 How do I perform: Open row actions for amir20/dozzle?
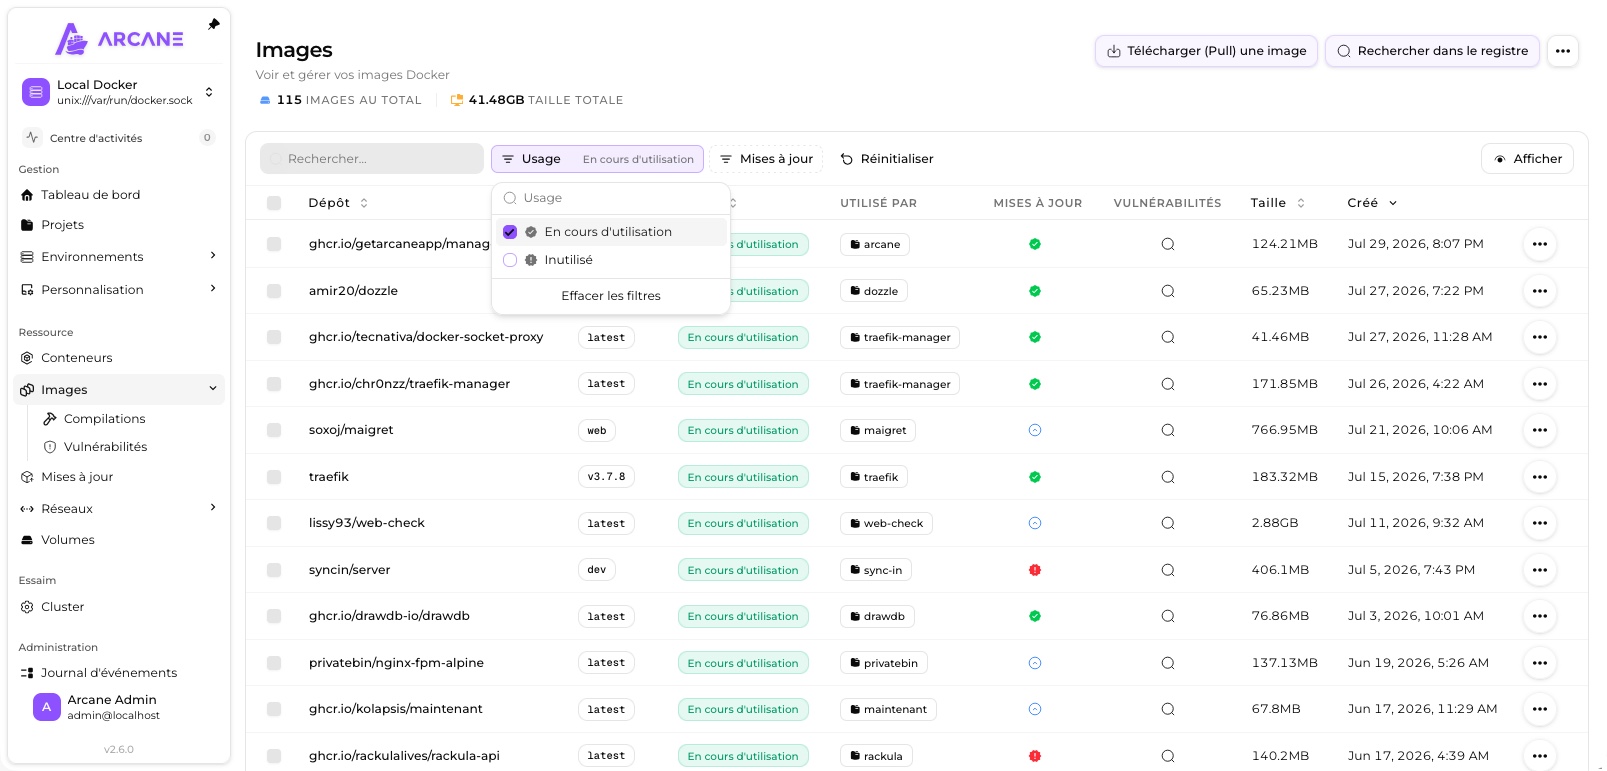point(1539,291)
